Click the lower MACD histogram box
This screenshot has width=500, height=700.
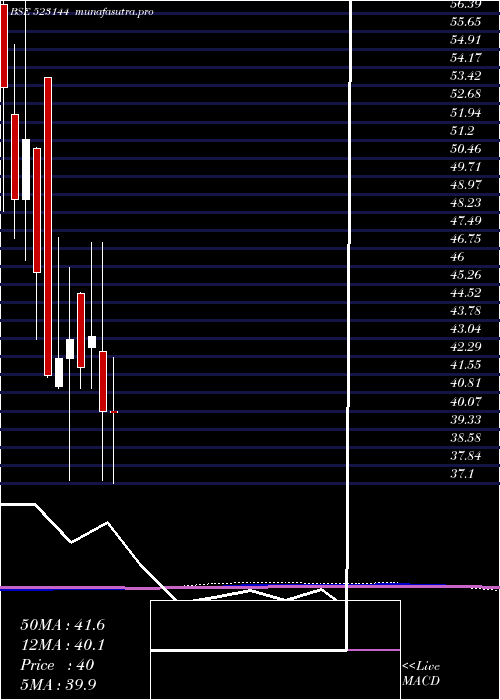pyautogui.click(x=275, y=675)
